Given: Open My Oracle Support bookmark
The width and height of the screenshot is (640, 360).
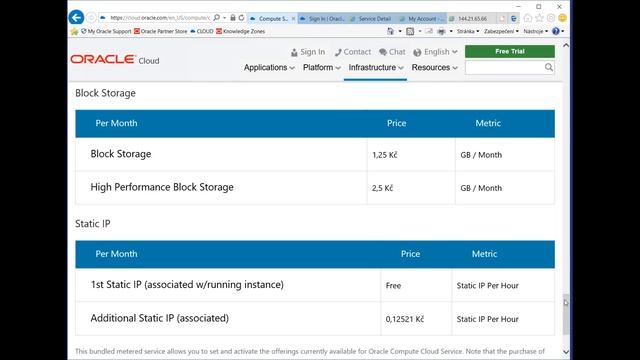Looking at the screenshot, I should point(106,31).
